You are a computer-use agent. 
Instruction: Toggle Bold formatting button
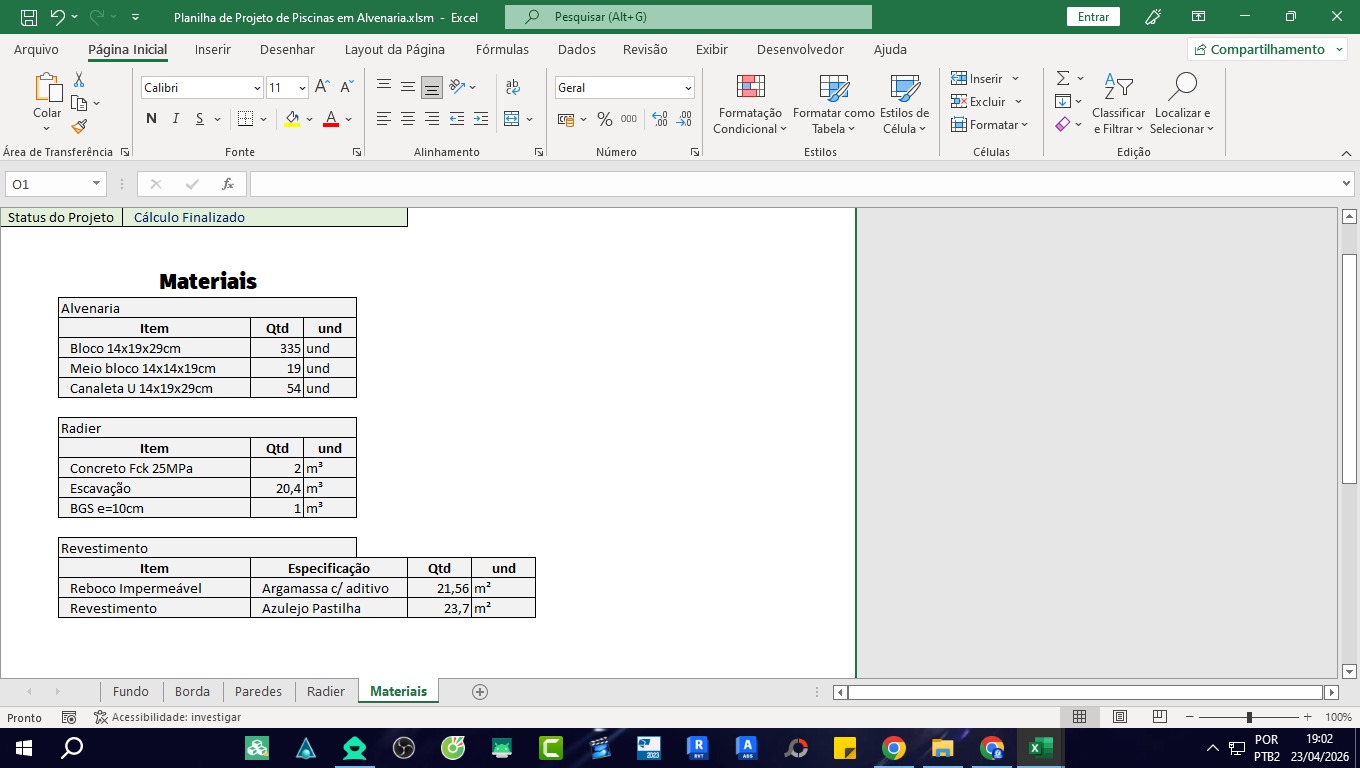[x=151, y=119]
